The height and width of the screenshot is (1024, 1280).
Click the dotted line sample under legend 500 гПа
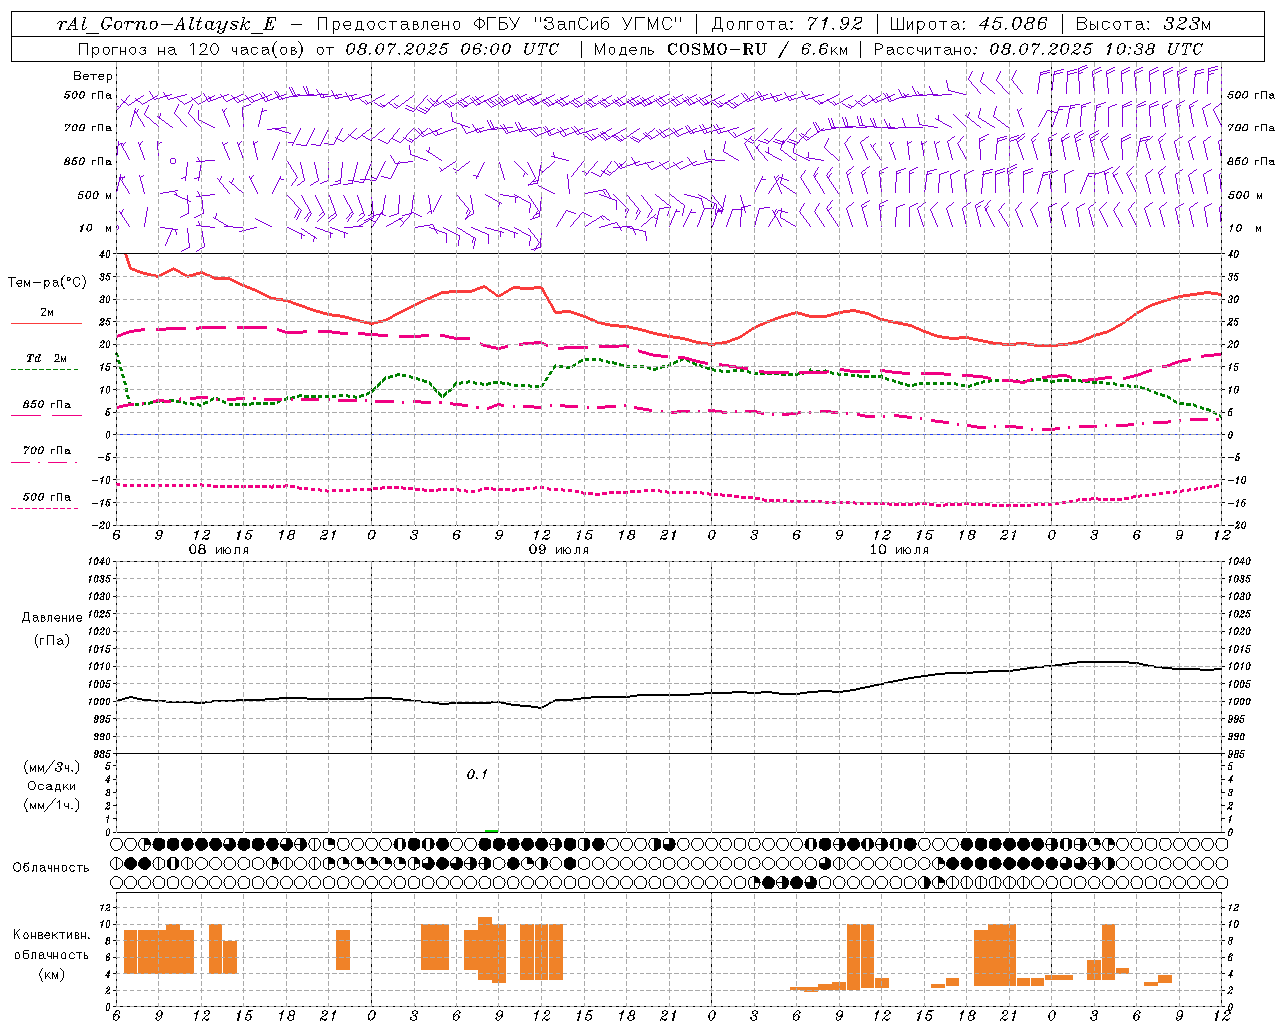tap(44, 508)
